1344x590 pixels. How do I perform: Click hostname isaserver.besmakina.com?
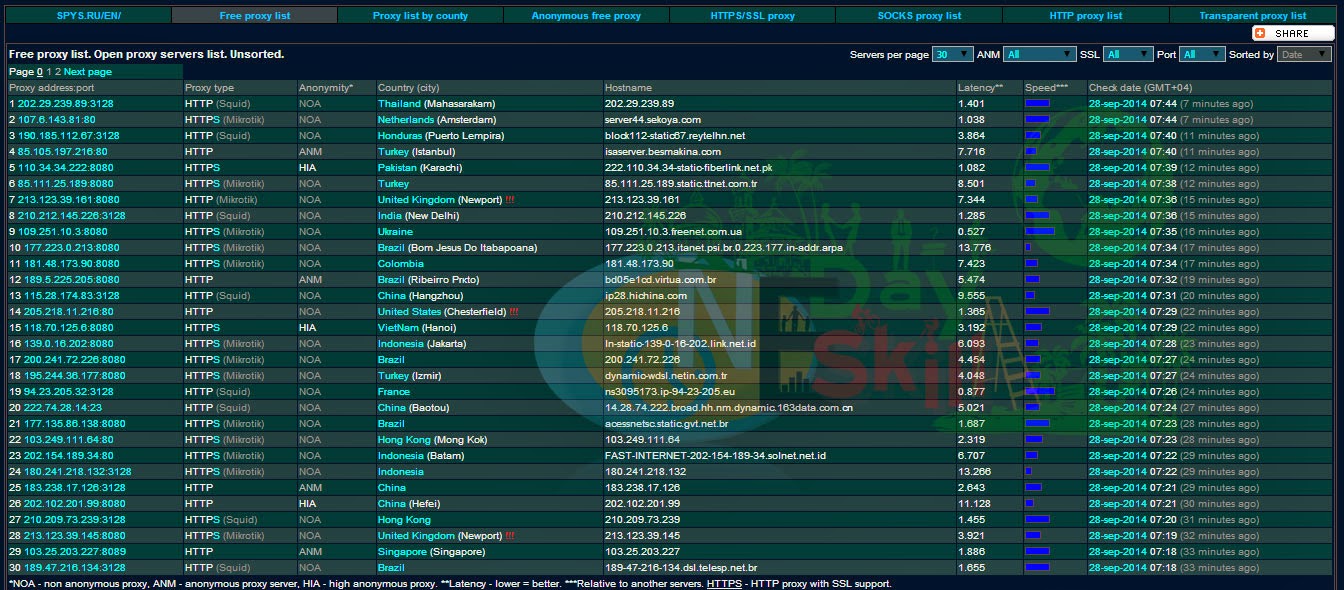click(663, 152)
